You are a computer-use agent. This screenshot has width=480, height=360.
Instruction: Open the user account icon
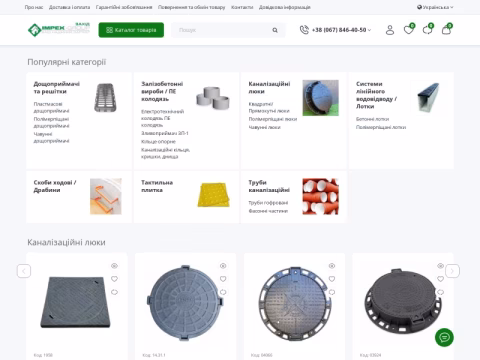[390, 30]
